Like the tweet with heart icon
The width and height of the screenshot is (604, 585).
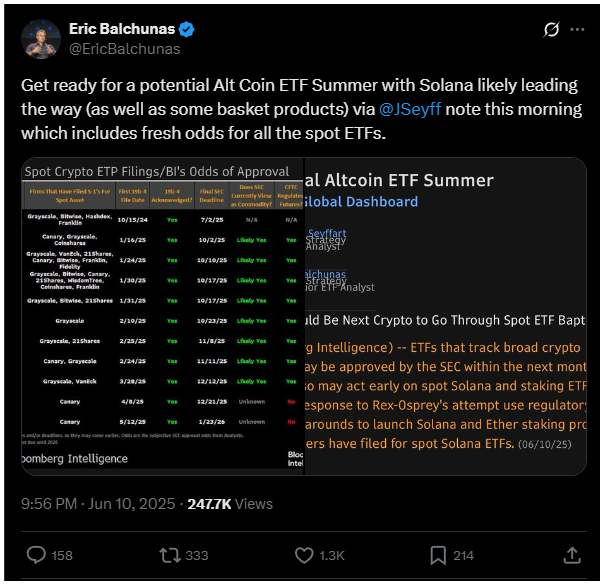[x=304, y=555]
